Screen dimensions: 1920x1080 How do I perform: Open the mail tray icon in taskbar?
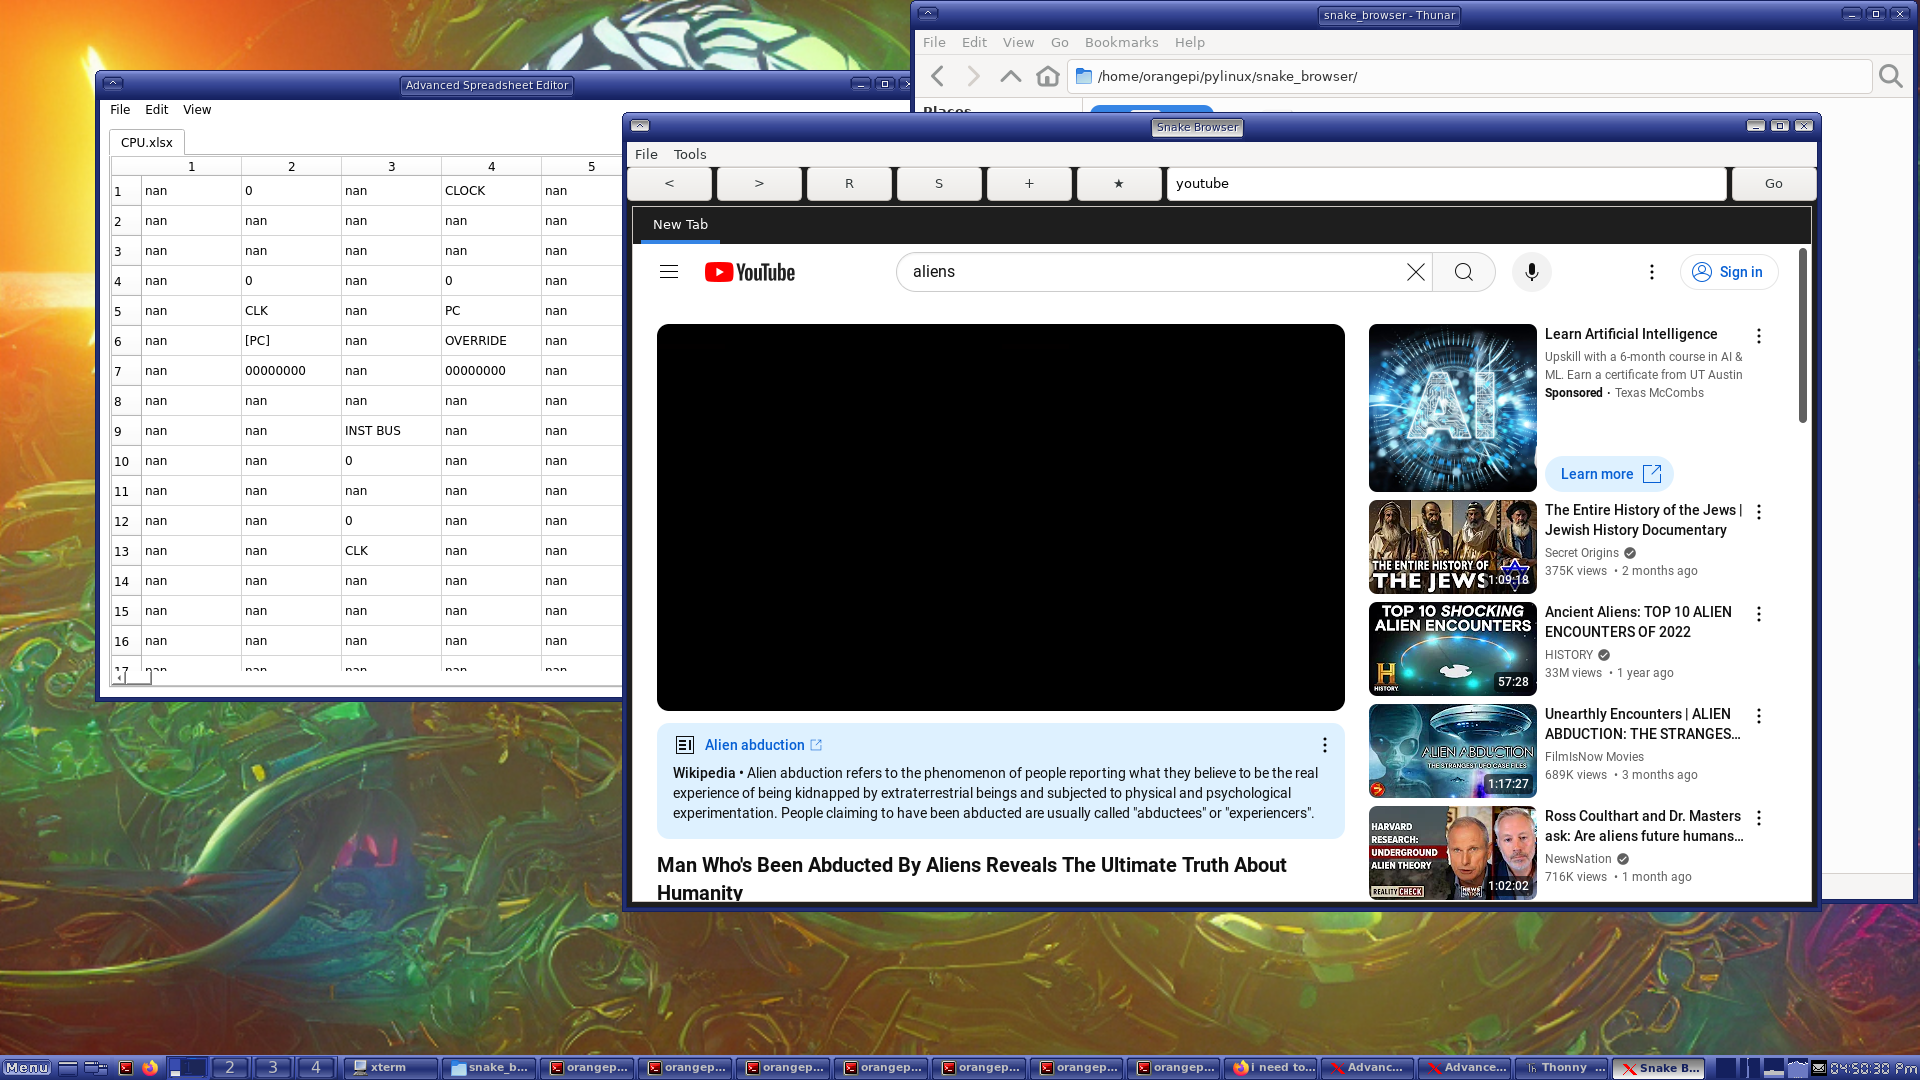click(x=1819, y=1068)
